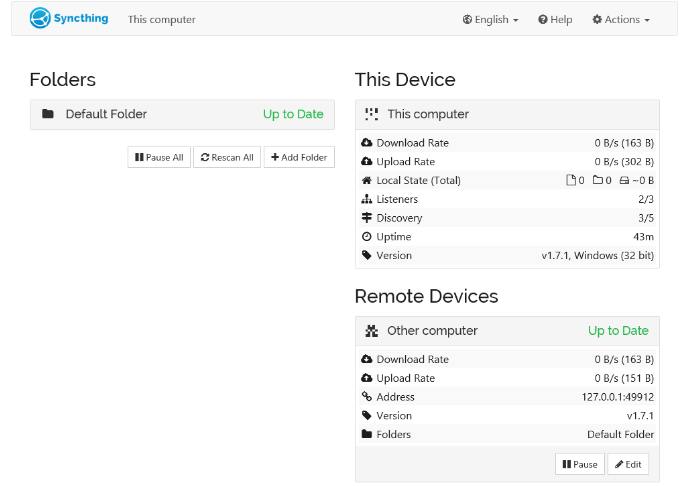Click the Discovery signpost icon
The width and height of the screenshot is (680, 486).
pyautogui.click(x=367, y=218)
